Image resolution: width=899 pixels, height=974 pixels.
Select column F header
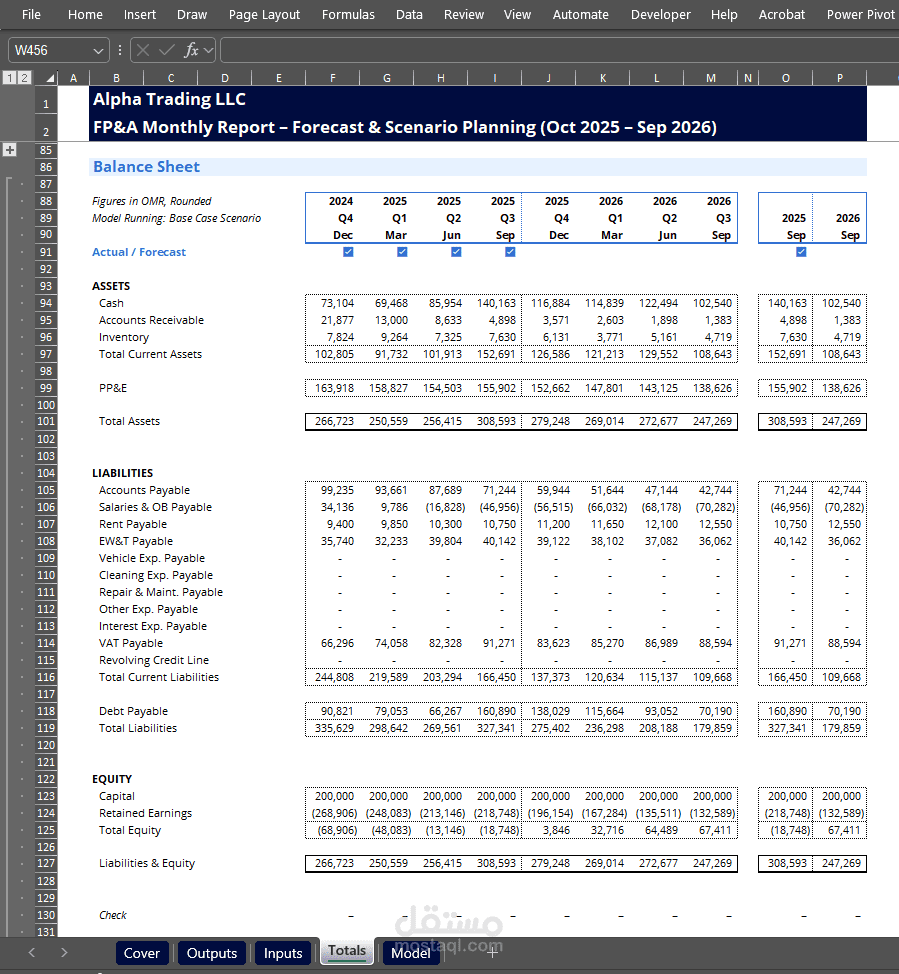point(332,78)
